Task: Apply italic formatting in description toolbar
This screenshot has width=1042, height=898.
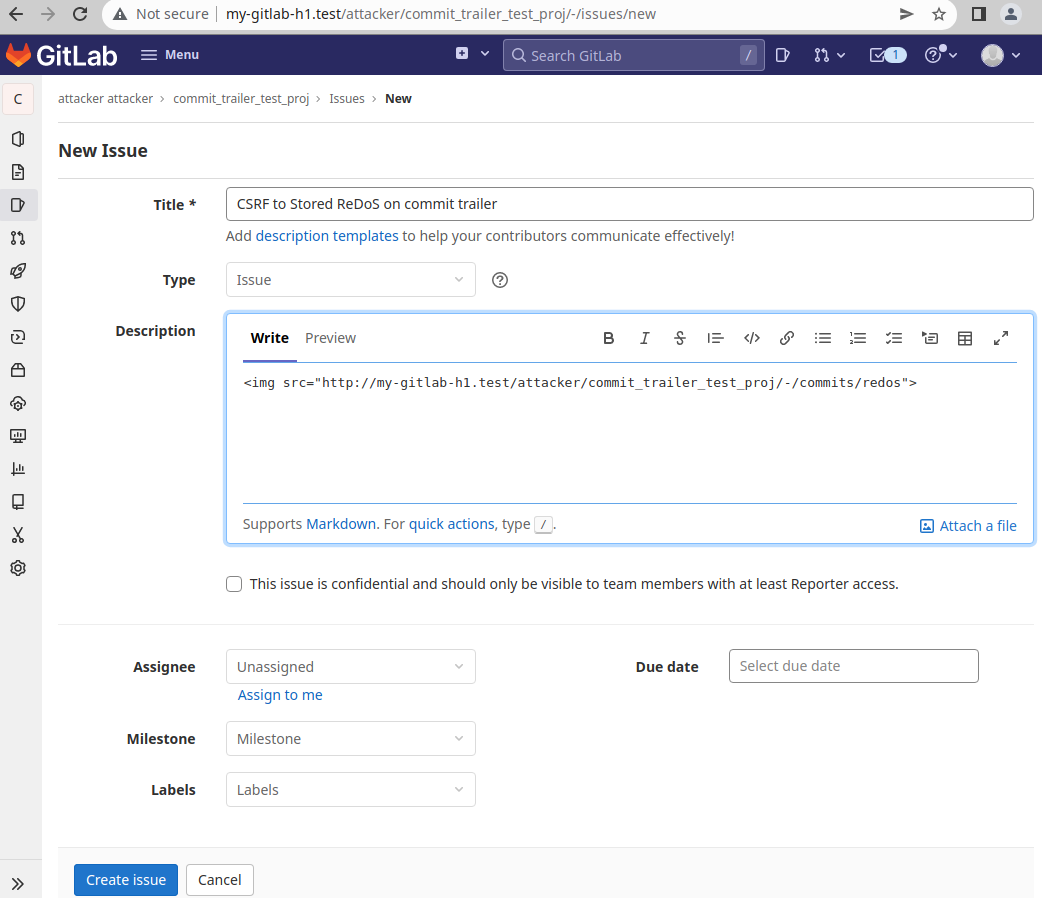Action: [x=645, y=338]
